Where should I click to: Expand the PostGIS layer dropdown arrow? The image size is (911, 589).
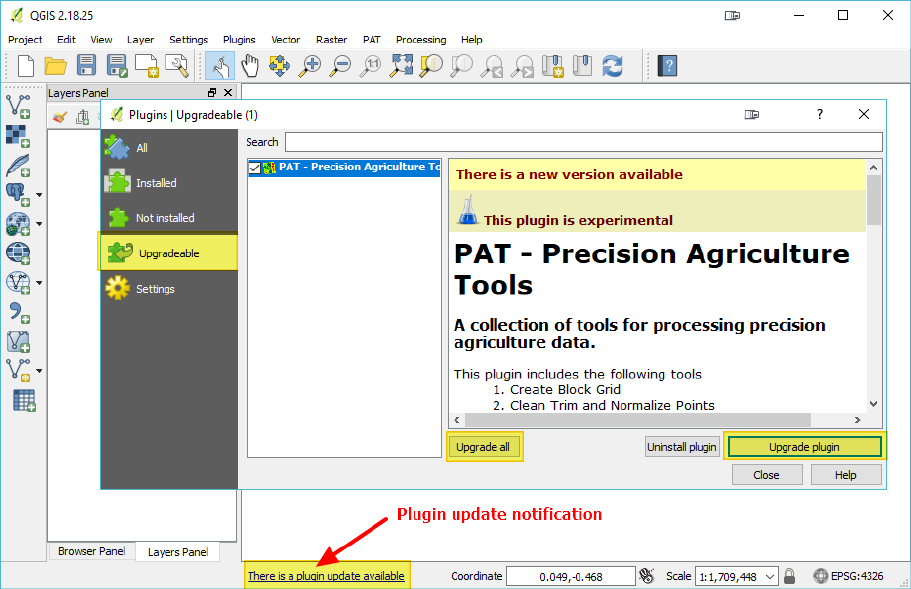point(39,195)
